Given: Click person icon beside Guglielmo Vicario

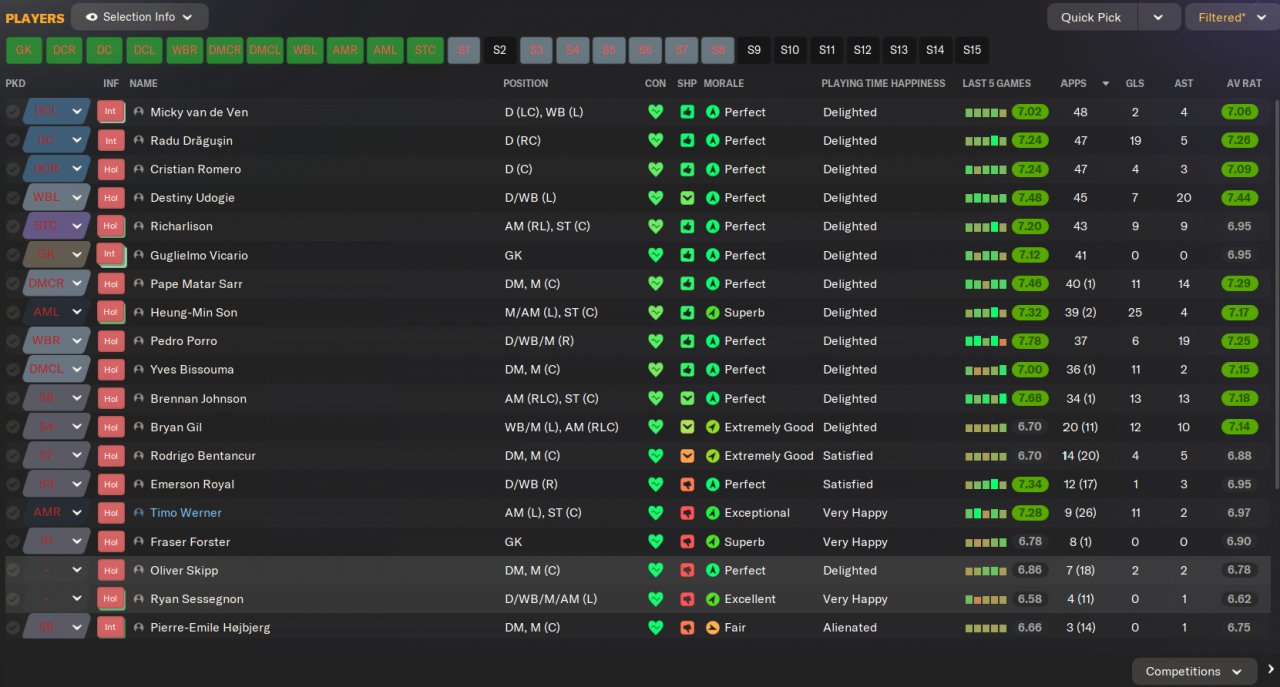Looking at the screenshot, I should pyautogui.click(x=138, y=255).
